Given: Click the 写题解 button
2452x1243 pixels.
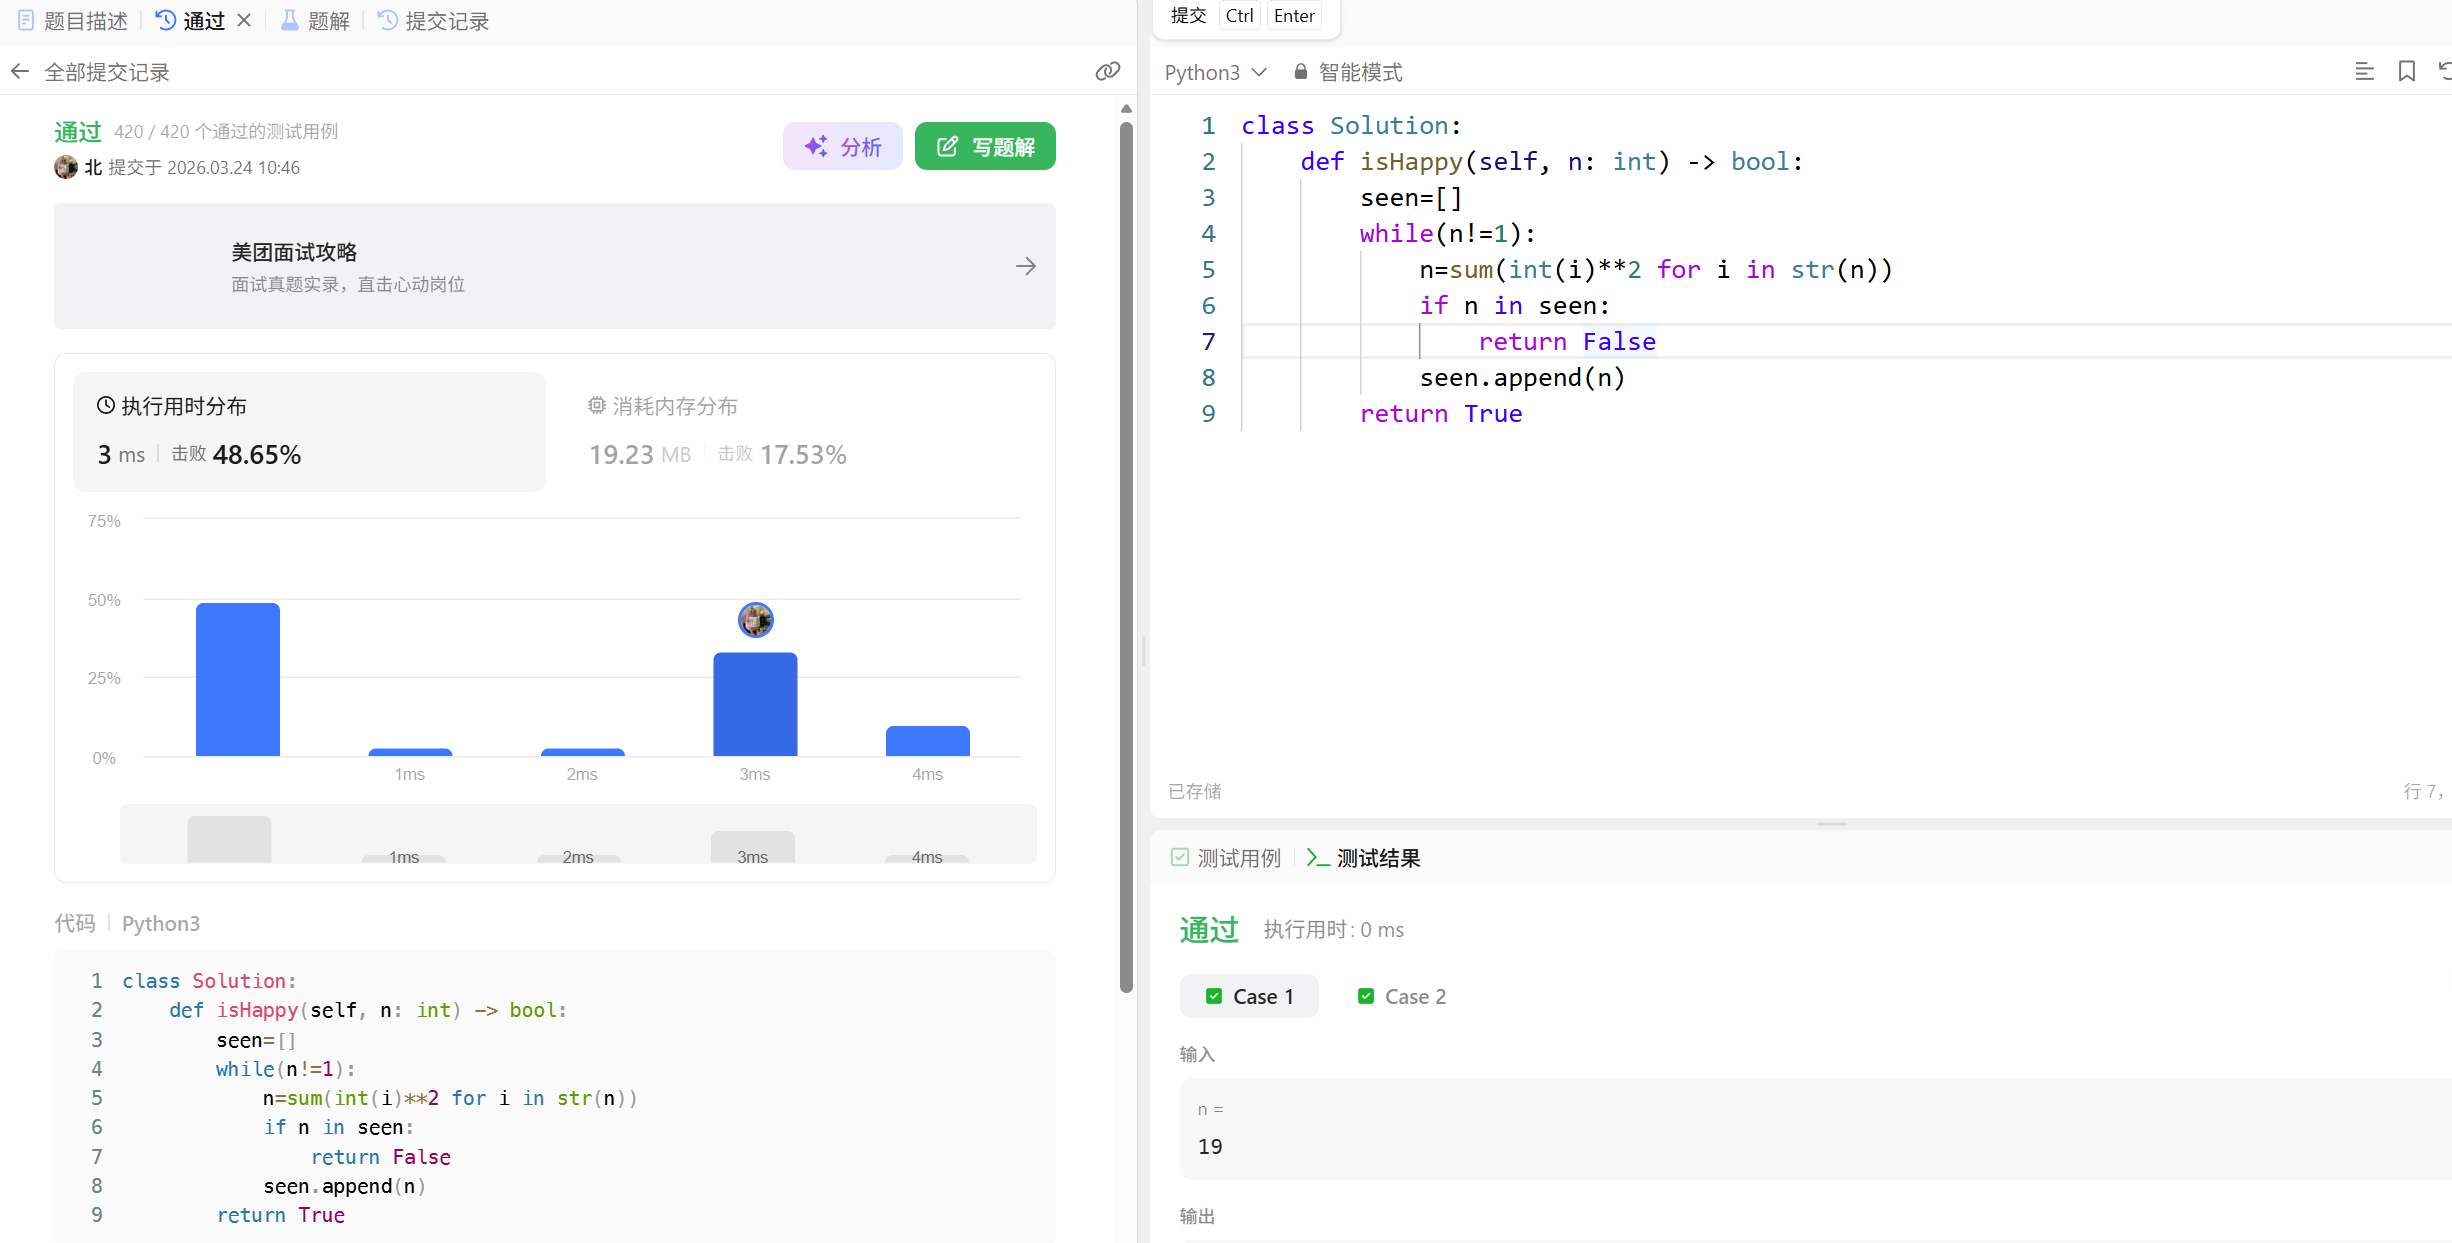Looking at the screenshot, I should click(985, 147).
